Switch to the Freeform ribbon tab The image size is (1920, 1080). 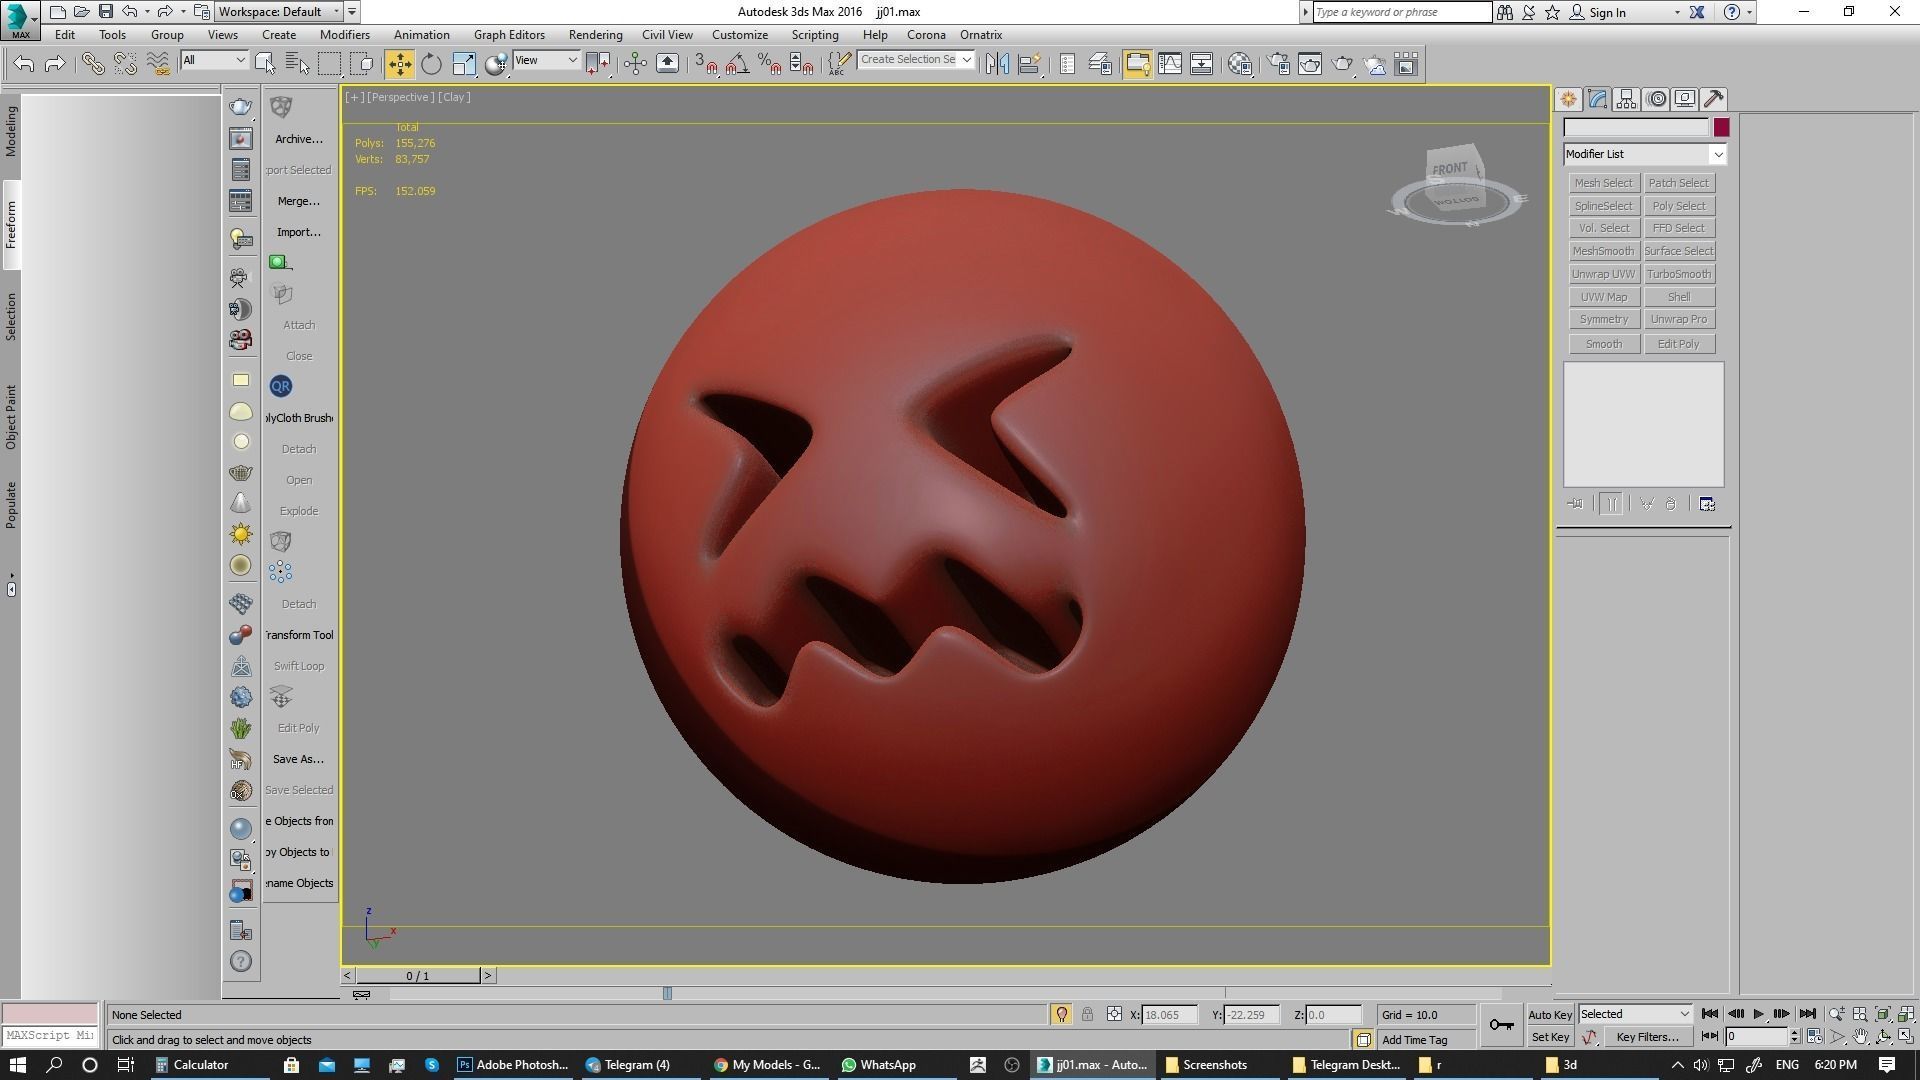pos(11,225)
